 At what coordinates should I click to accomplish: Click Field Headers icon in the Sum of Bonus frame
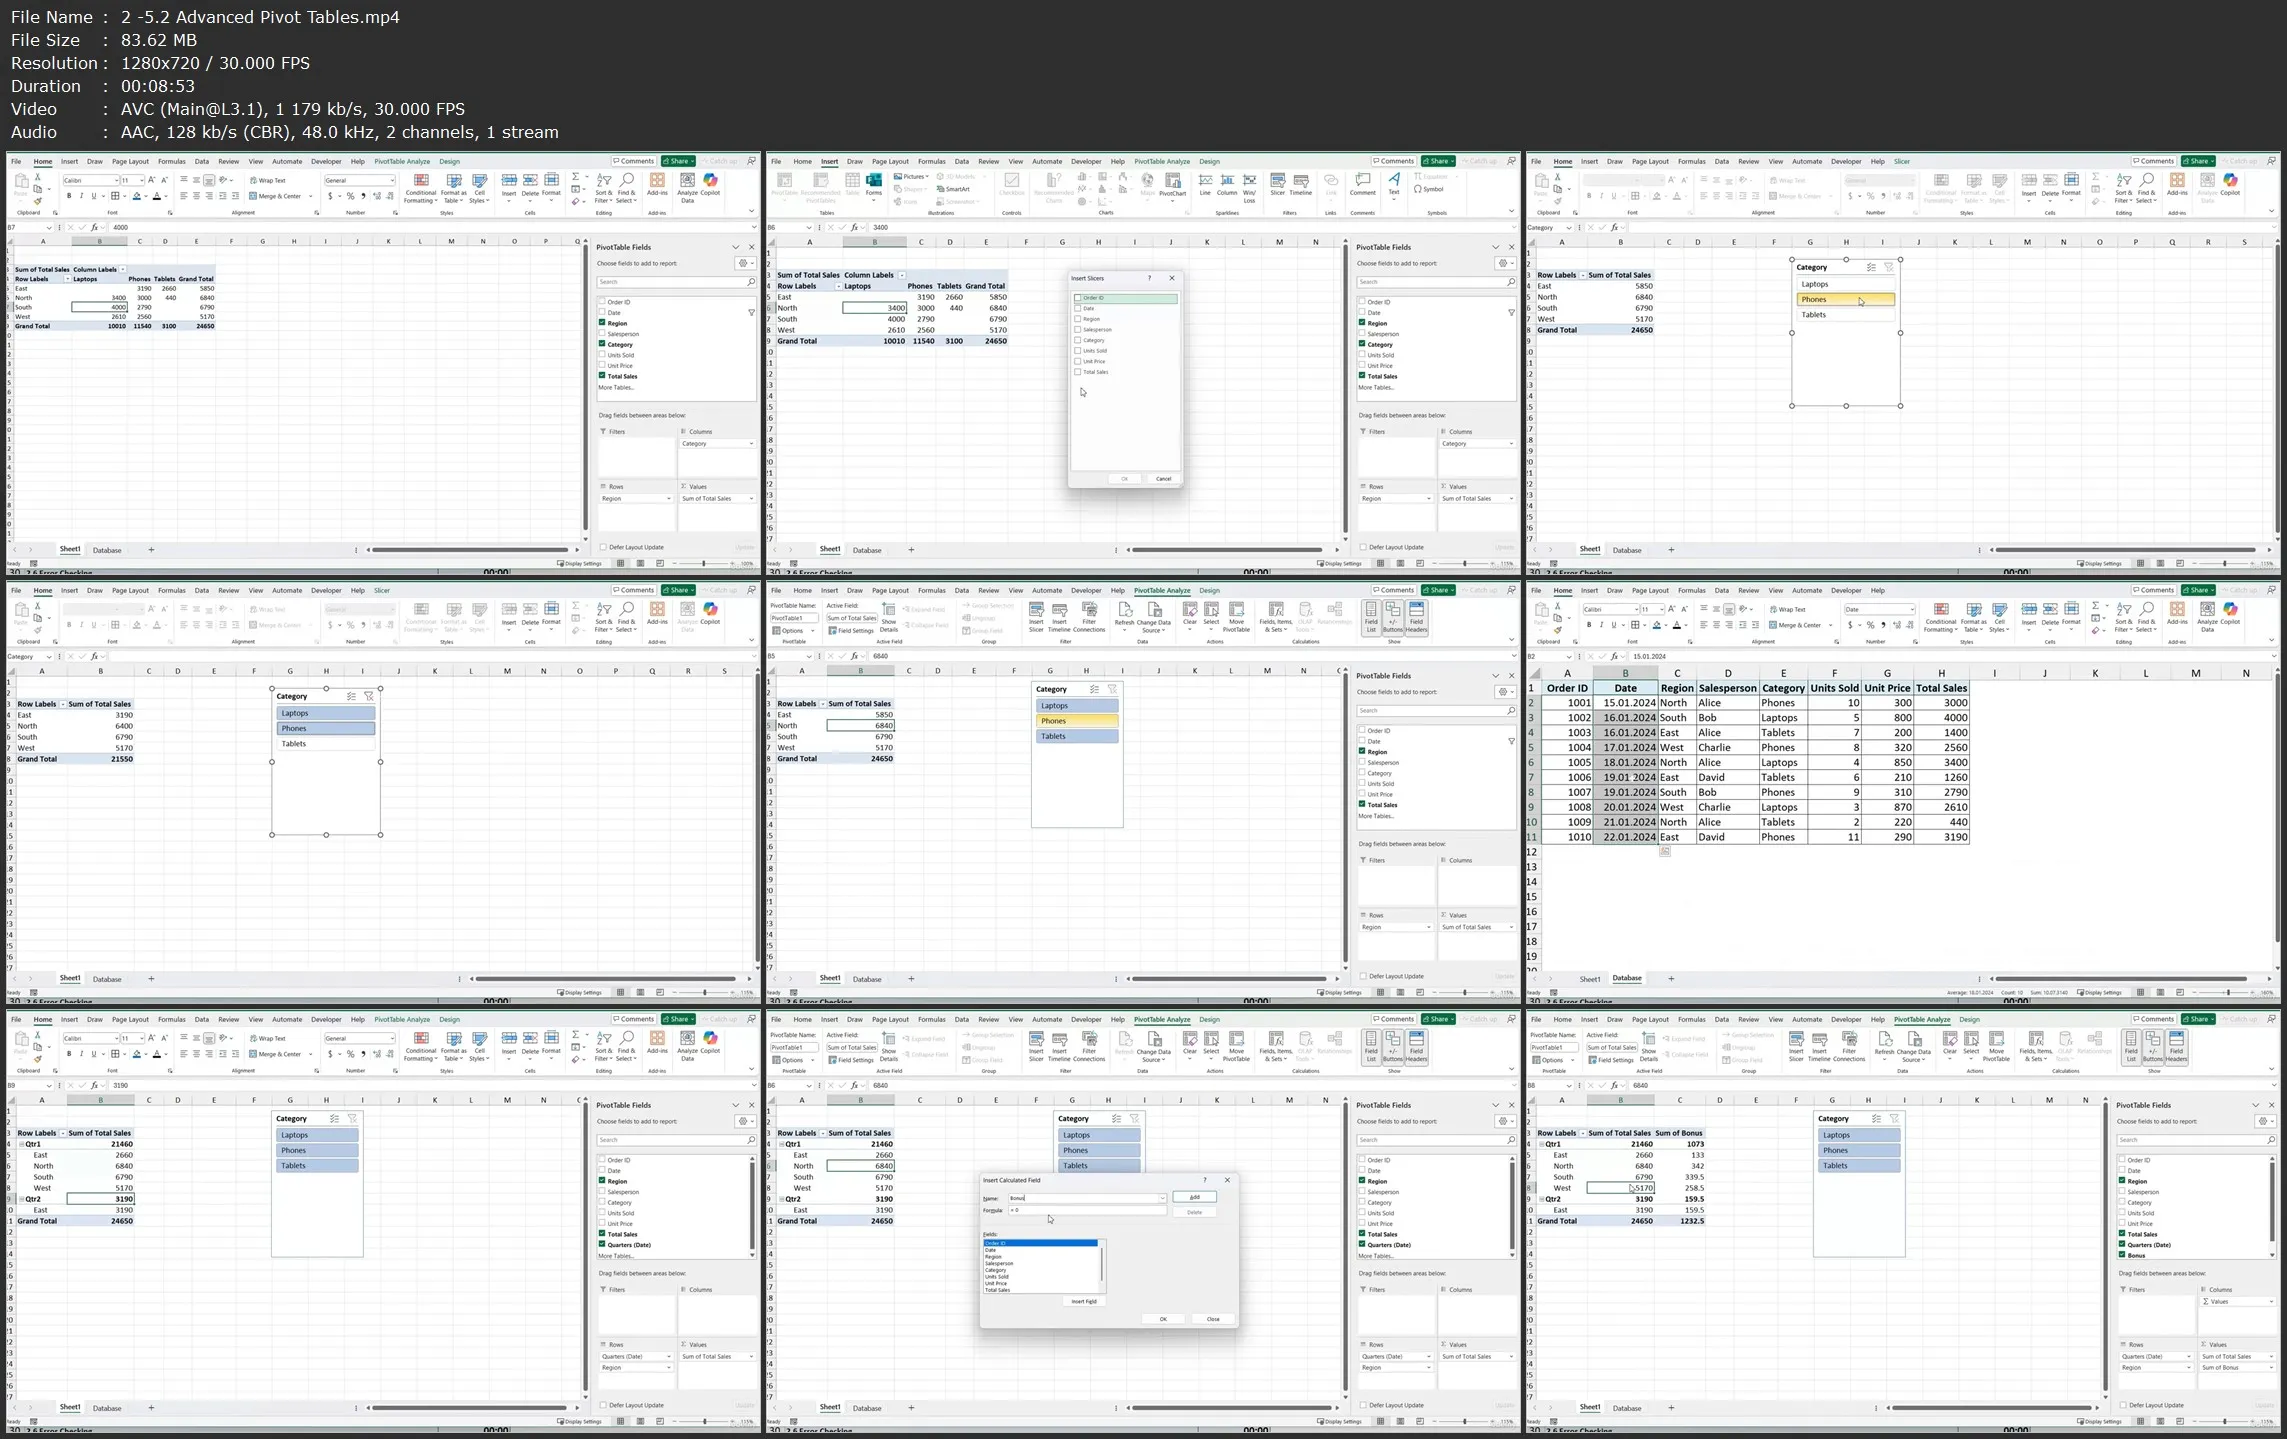tap(2176, 1046)
